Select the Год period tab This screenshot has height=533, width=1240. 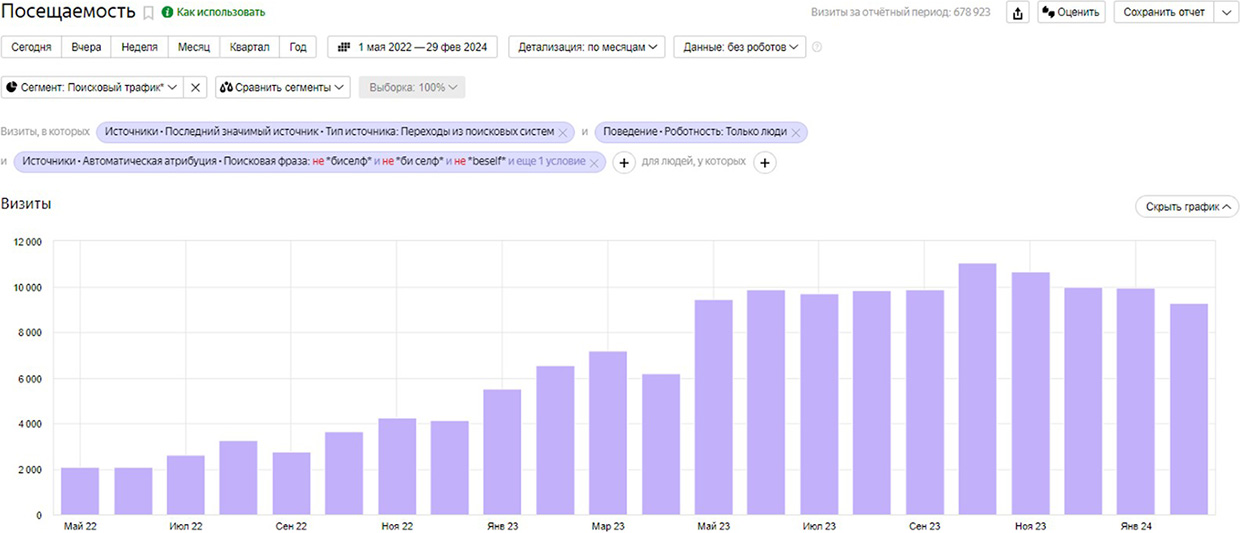click(x=298, y=47)
